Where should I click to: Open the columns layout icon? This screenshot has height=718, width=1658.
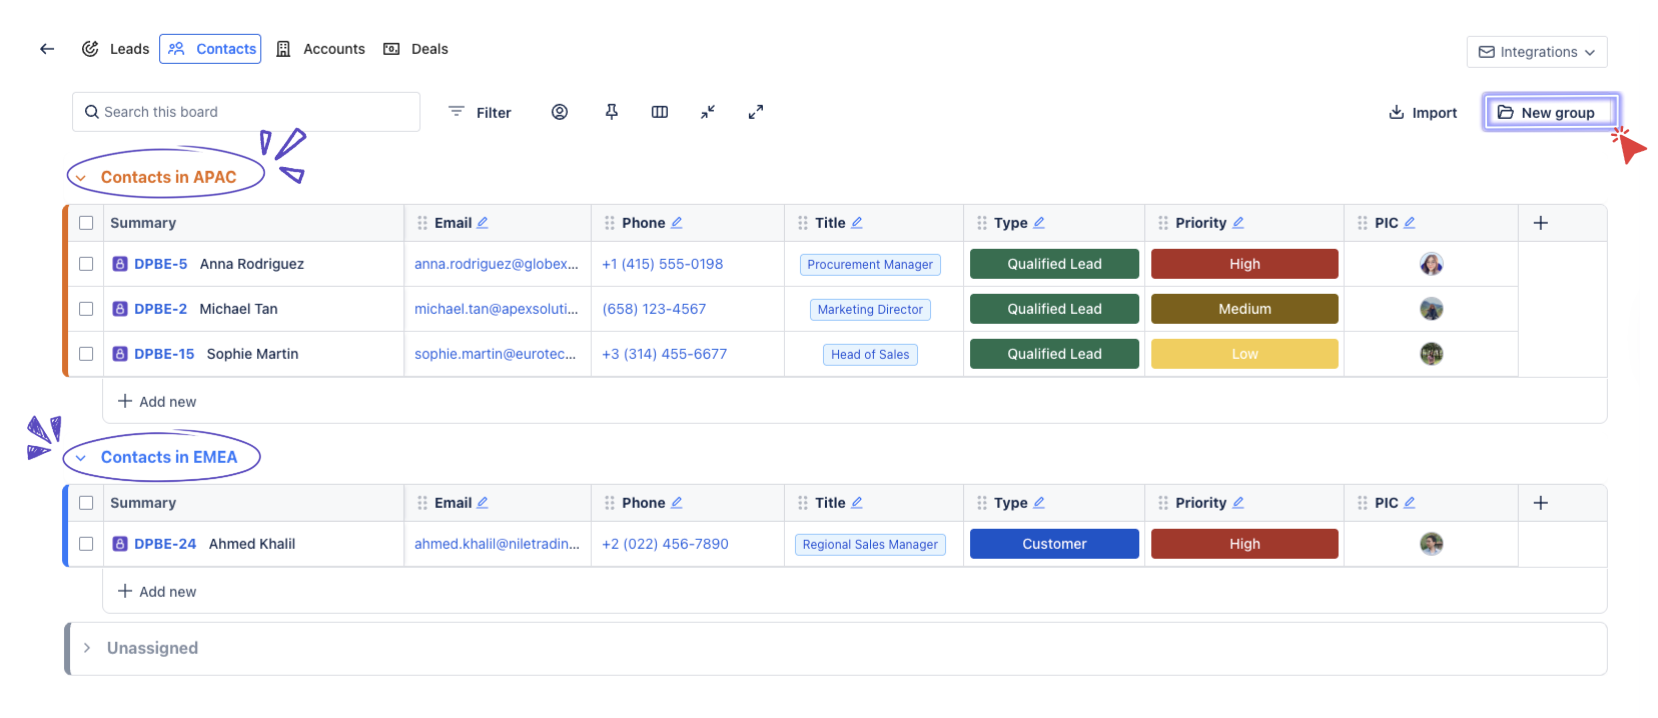tap(660, 112)
